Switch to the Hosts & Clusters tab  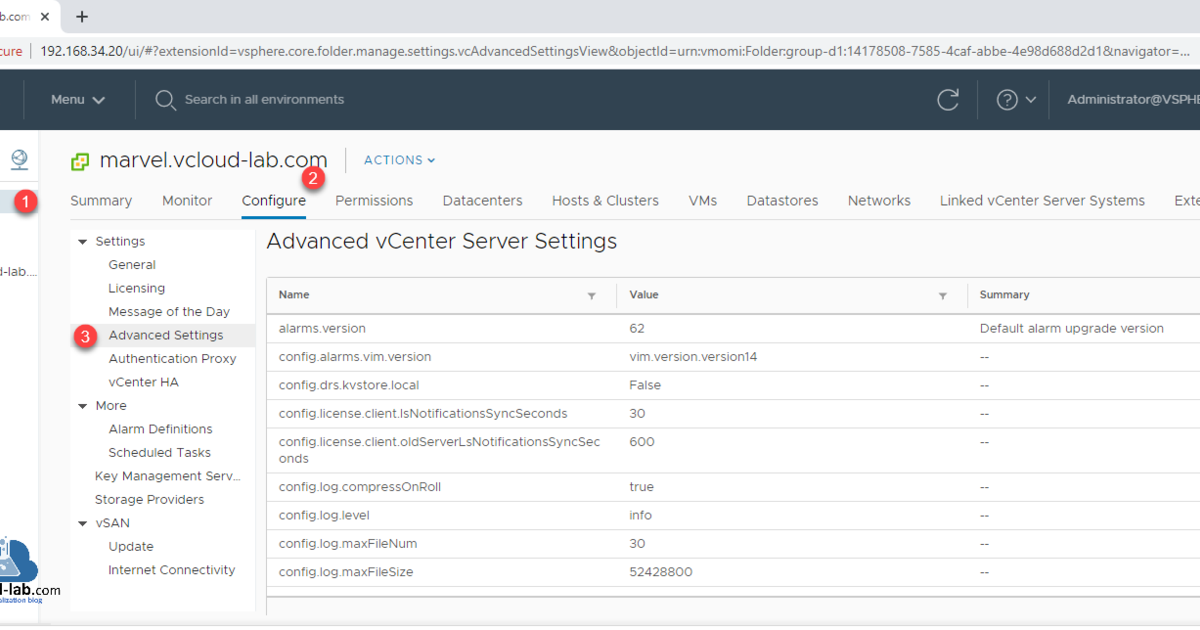click(605, 201)
